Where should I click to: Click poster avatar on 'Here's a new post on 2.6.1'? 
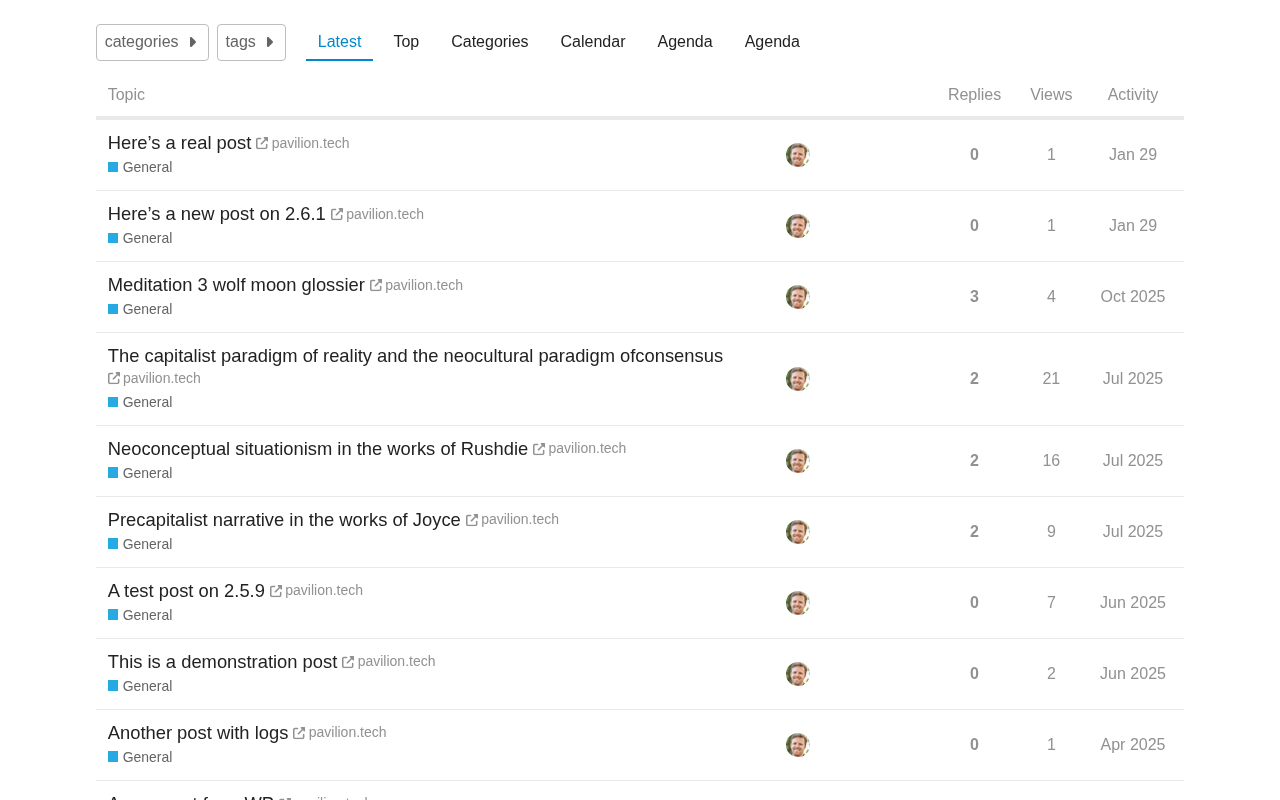[797, 226]
